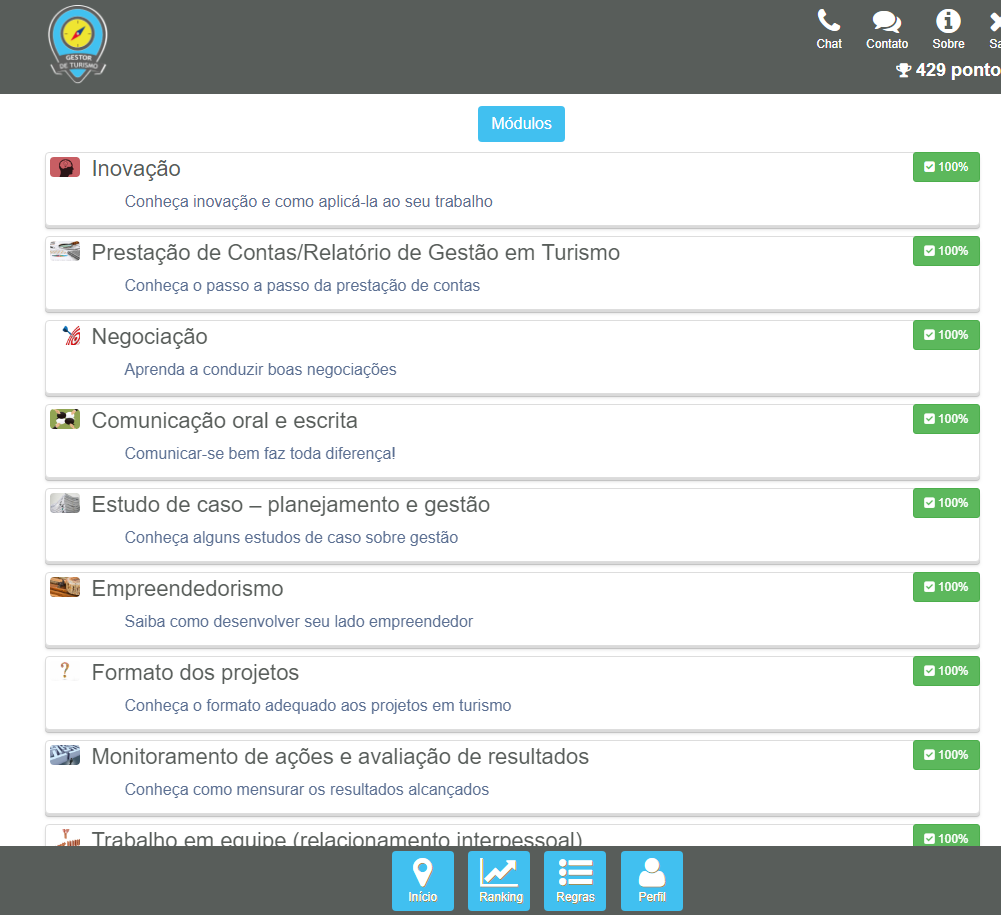Go to Início via map pin button
The width and height of the screenshot is (1001, 916).
pyautogui.click(x=423, y=881)
